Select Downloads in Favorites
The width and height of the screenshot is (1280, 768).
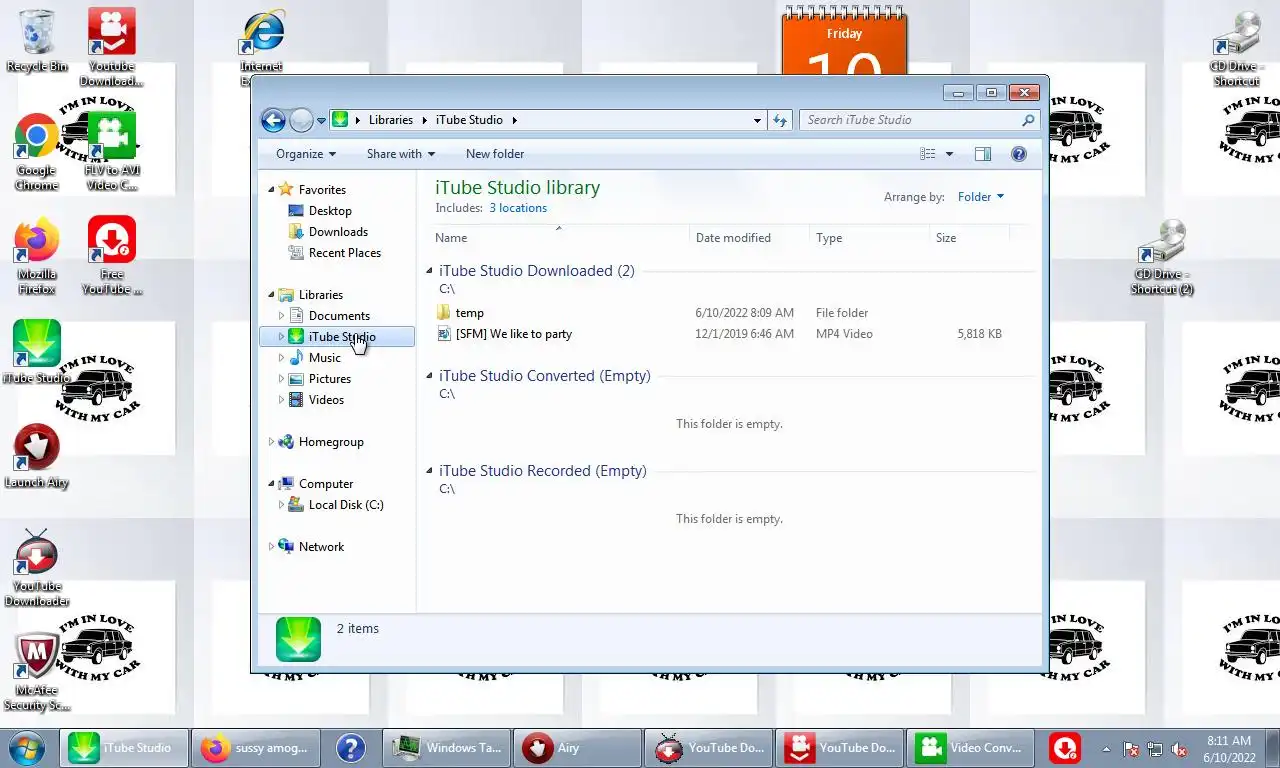coord(338,232)
